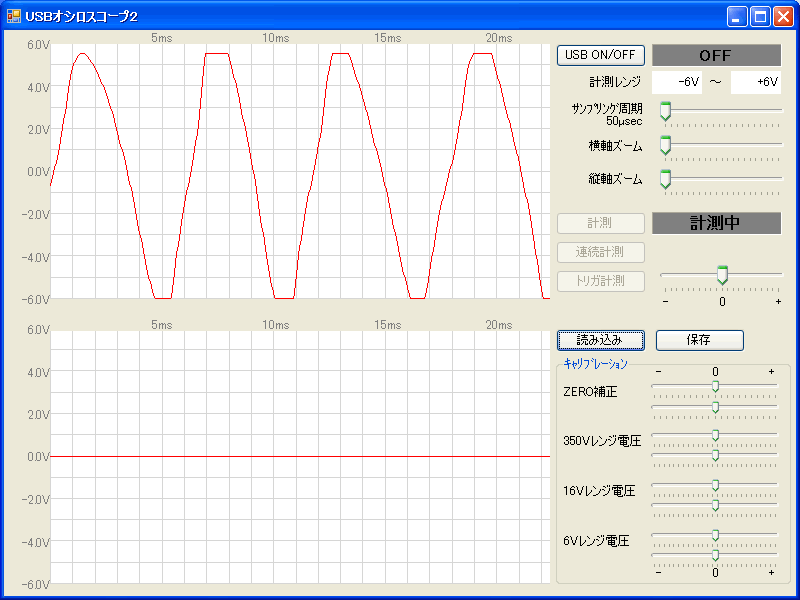Click the upper 350Vレンジ電圧 slider thumb

[x=715, y=435]
